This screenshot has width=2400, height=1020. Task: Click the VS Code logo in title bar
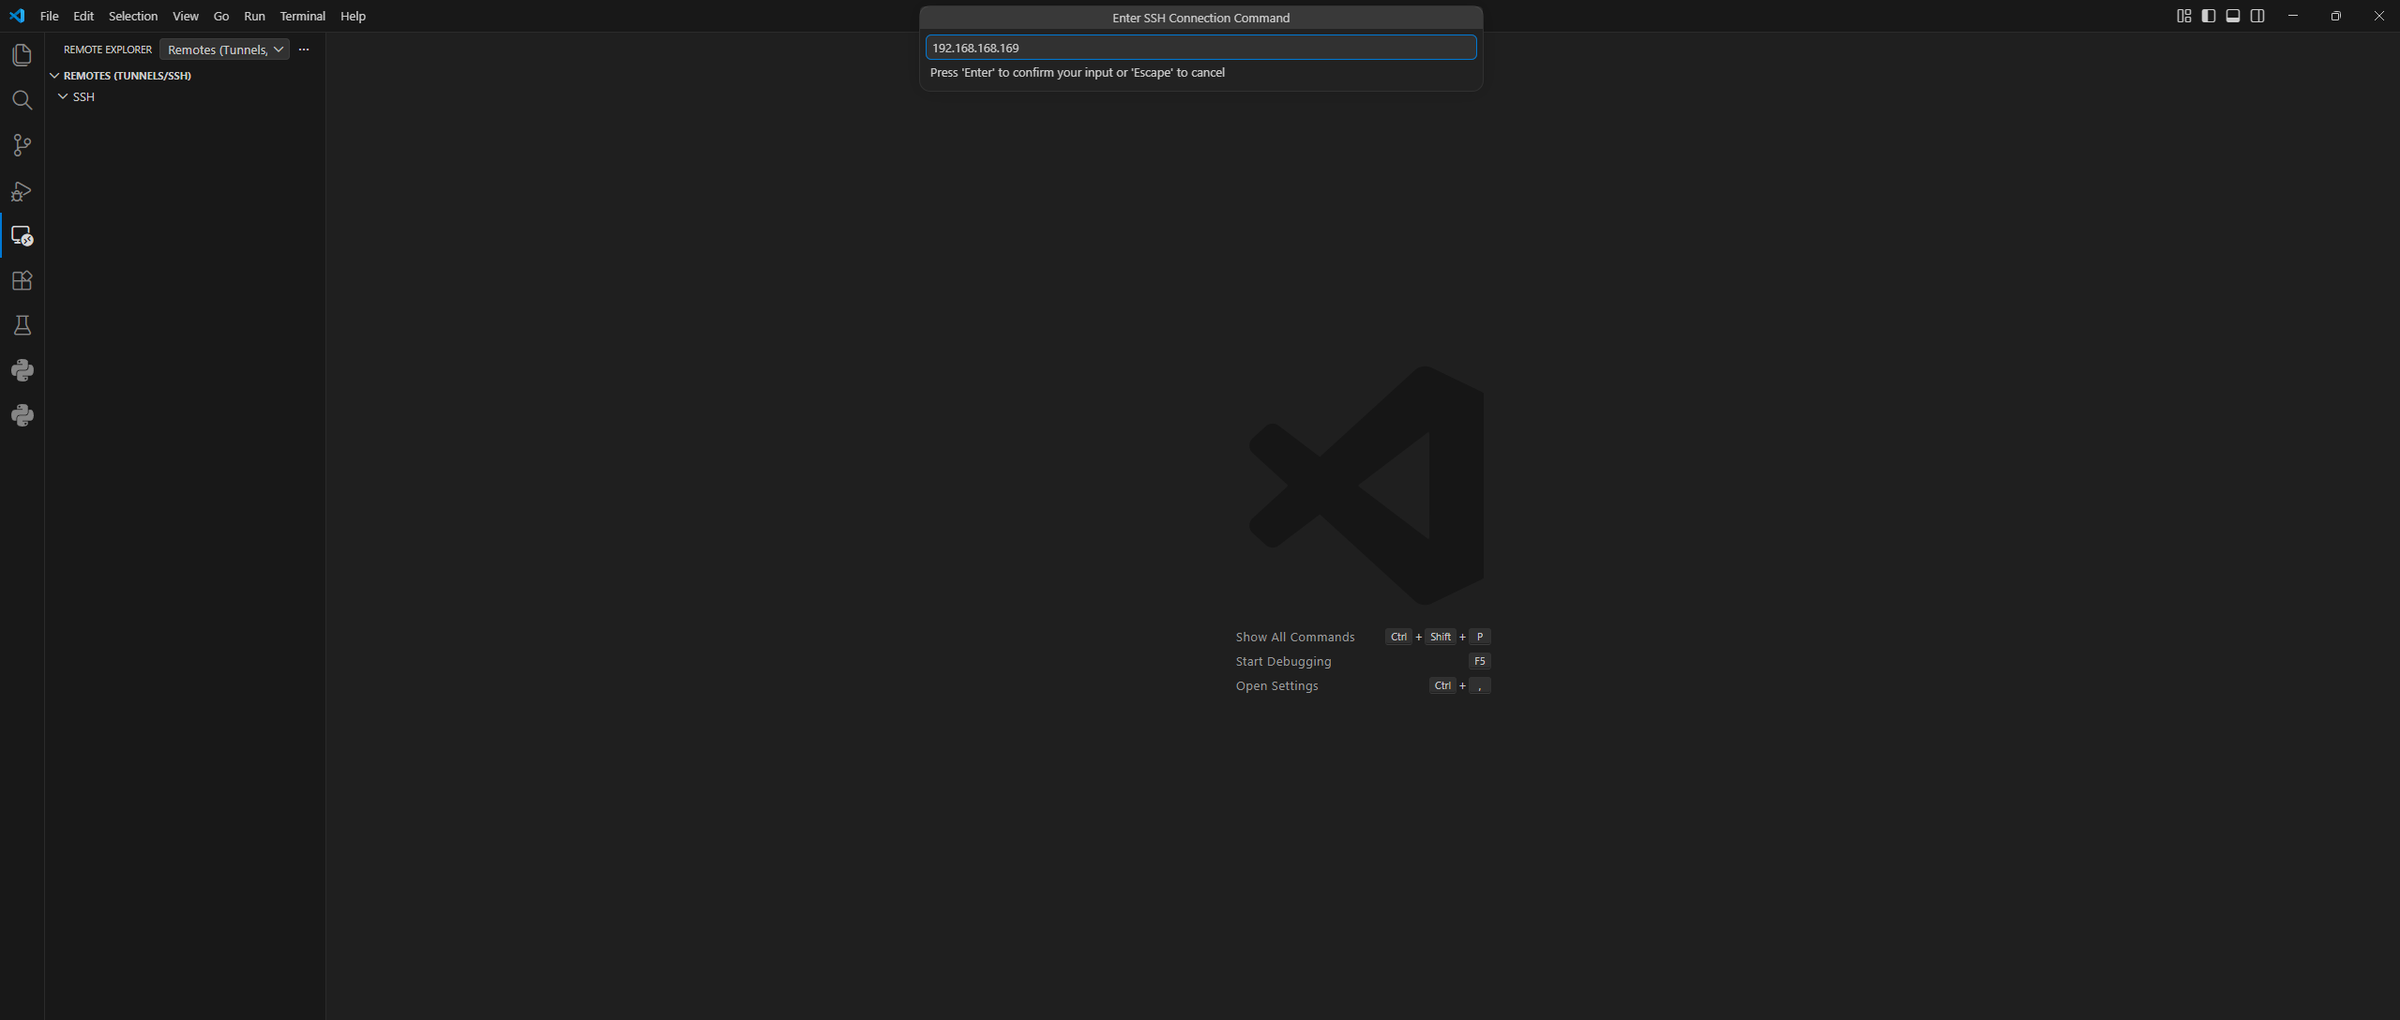17,16
